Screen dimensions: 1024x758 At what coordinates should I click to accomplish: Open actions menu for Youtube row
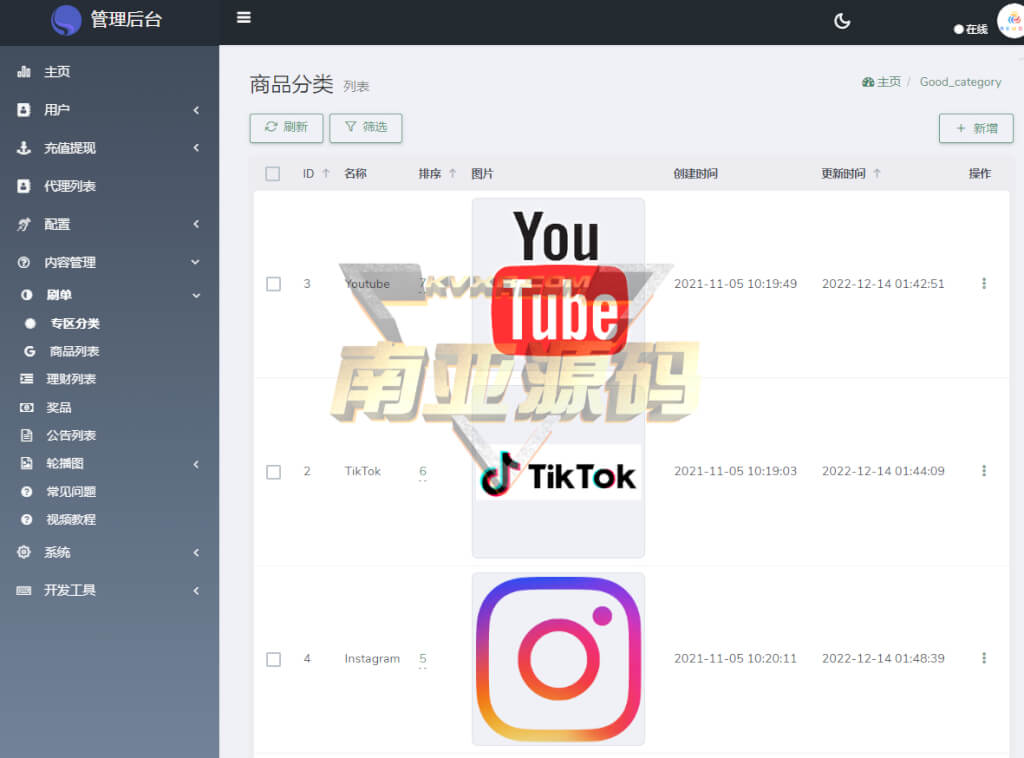click(984, 283)
